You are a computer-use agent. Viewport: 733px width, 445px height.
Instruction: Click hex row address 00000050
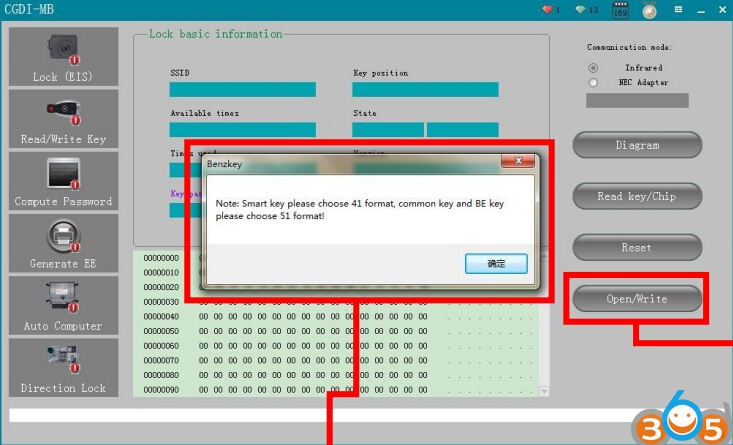pos(161,331)
